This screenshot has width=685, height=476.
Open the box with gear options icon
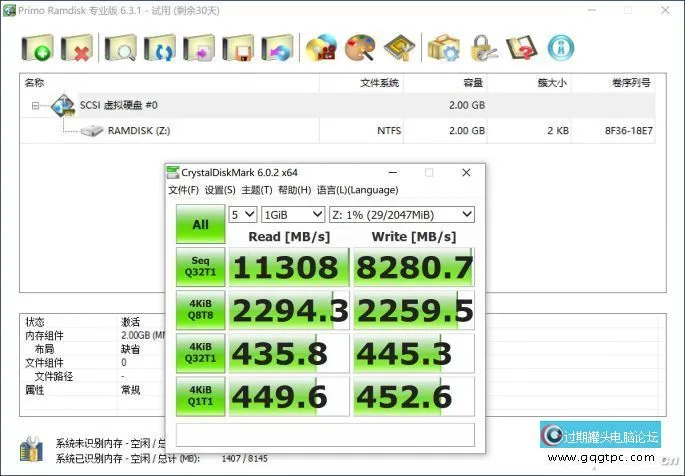[443, 48]
